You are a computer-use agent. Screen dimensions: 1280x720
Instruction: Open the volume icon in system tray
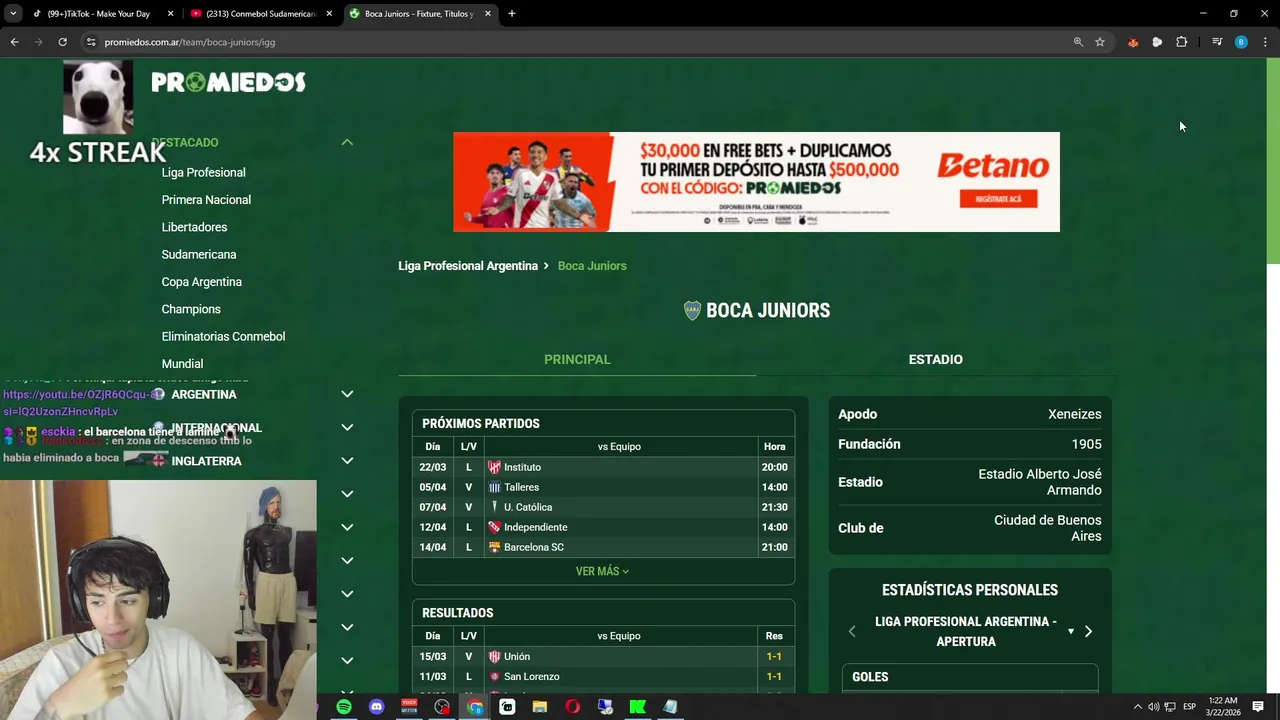point(1153,707)
